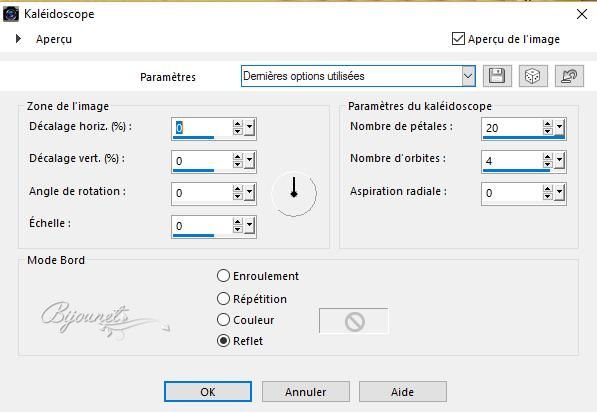Screen dimensions: 597x412
Task: Increase Angle de rotation with up arrow
Action: (x=238, y=189)
